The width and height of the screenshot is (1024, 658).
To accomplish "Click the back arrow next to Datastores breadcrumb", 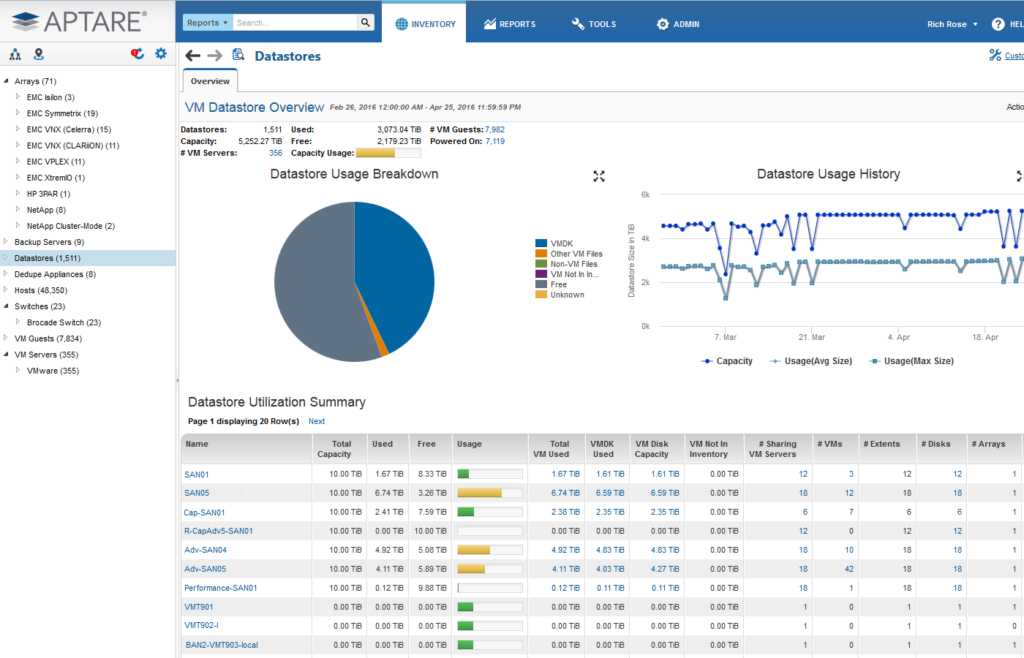I will point(192,55).
